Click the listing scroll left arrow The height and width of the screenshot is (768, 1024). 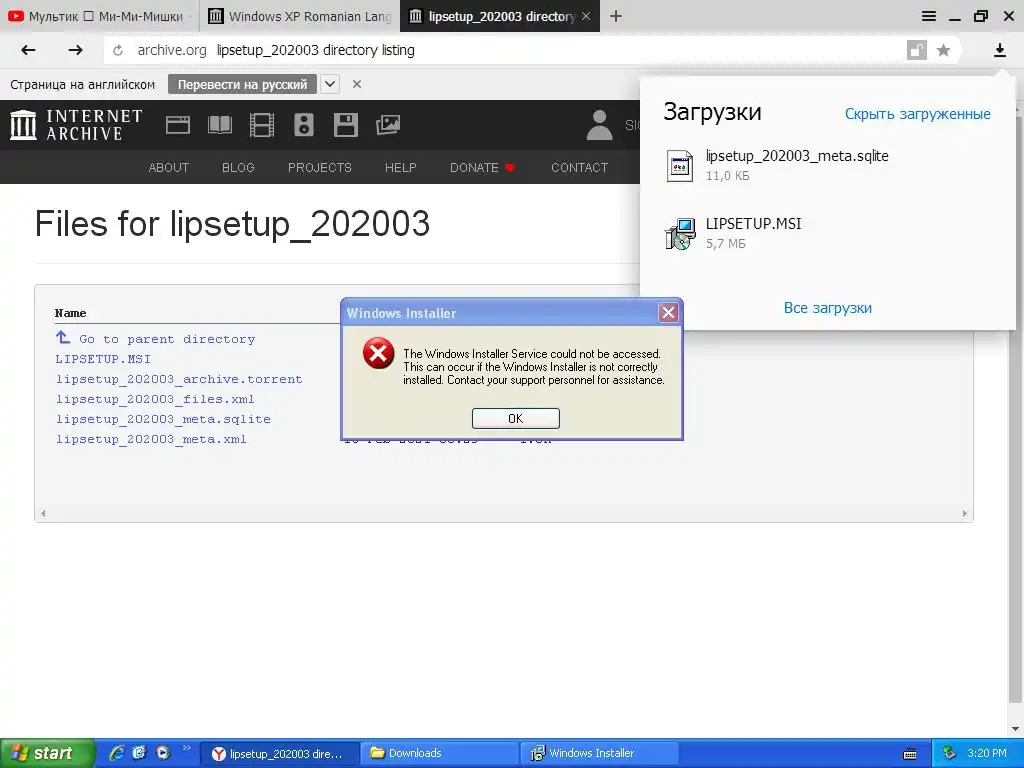[43, 513]
